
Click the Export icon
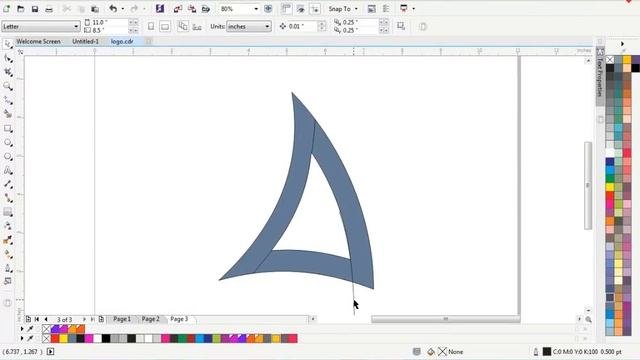click(x=191, y=9)
